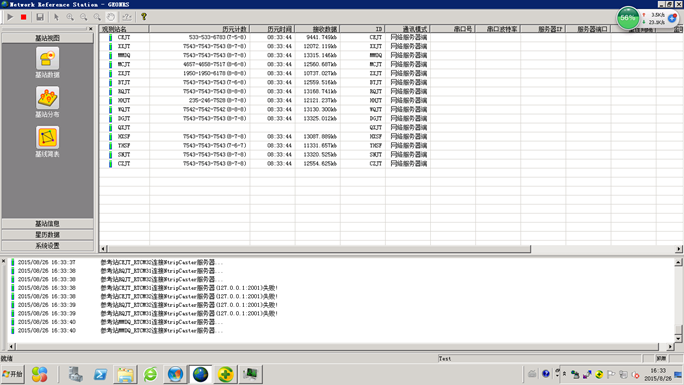
Task: Open the 基站数据 station data icon
Action: (x=47, y=62)
